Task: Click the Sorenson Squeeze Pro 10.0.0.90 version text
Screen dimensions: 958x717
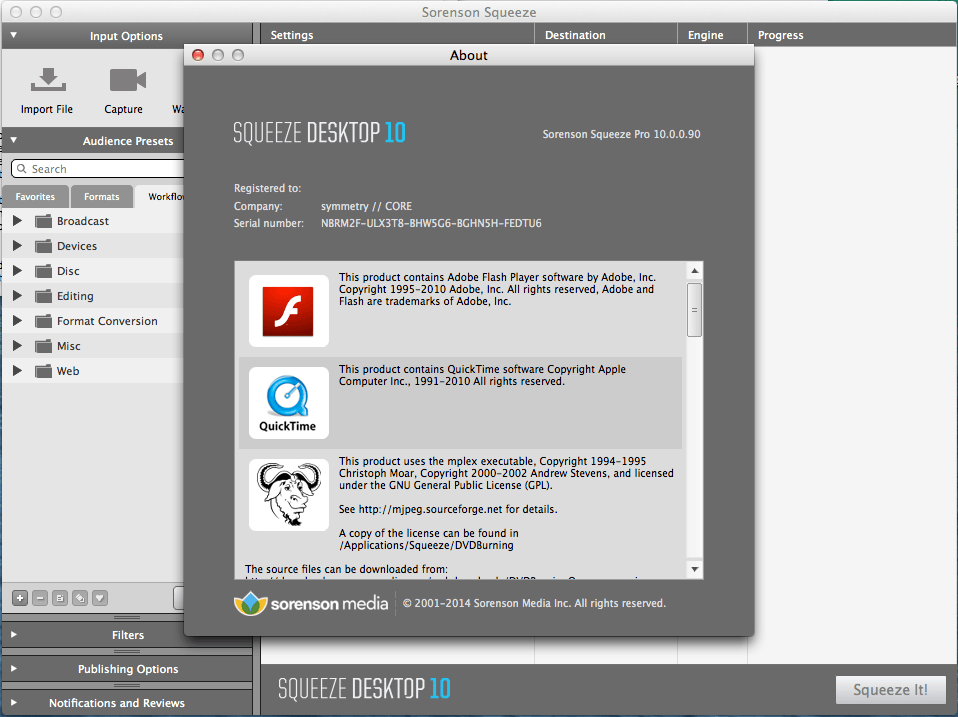Action: [x=621, y=134]
